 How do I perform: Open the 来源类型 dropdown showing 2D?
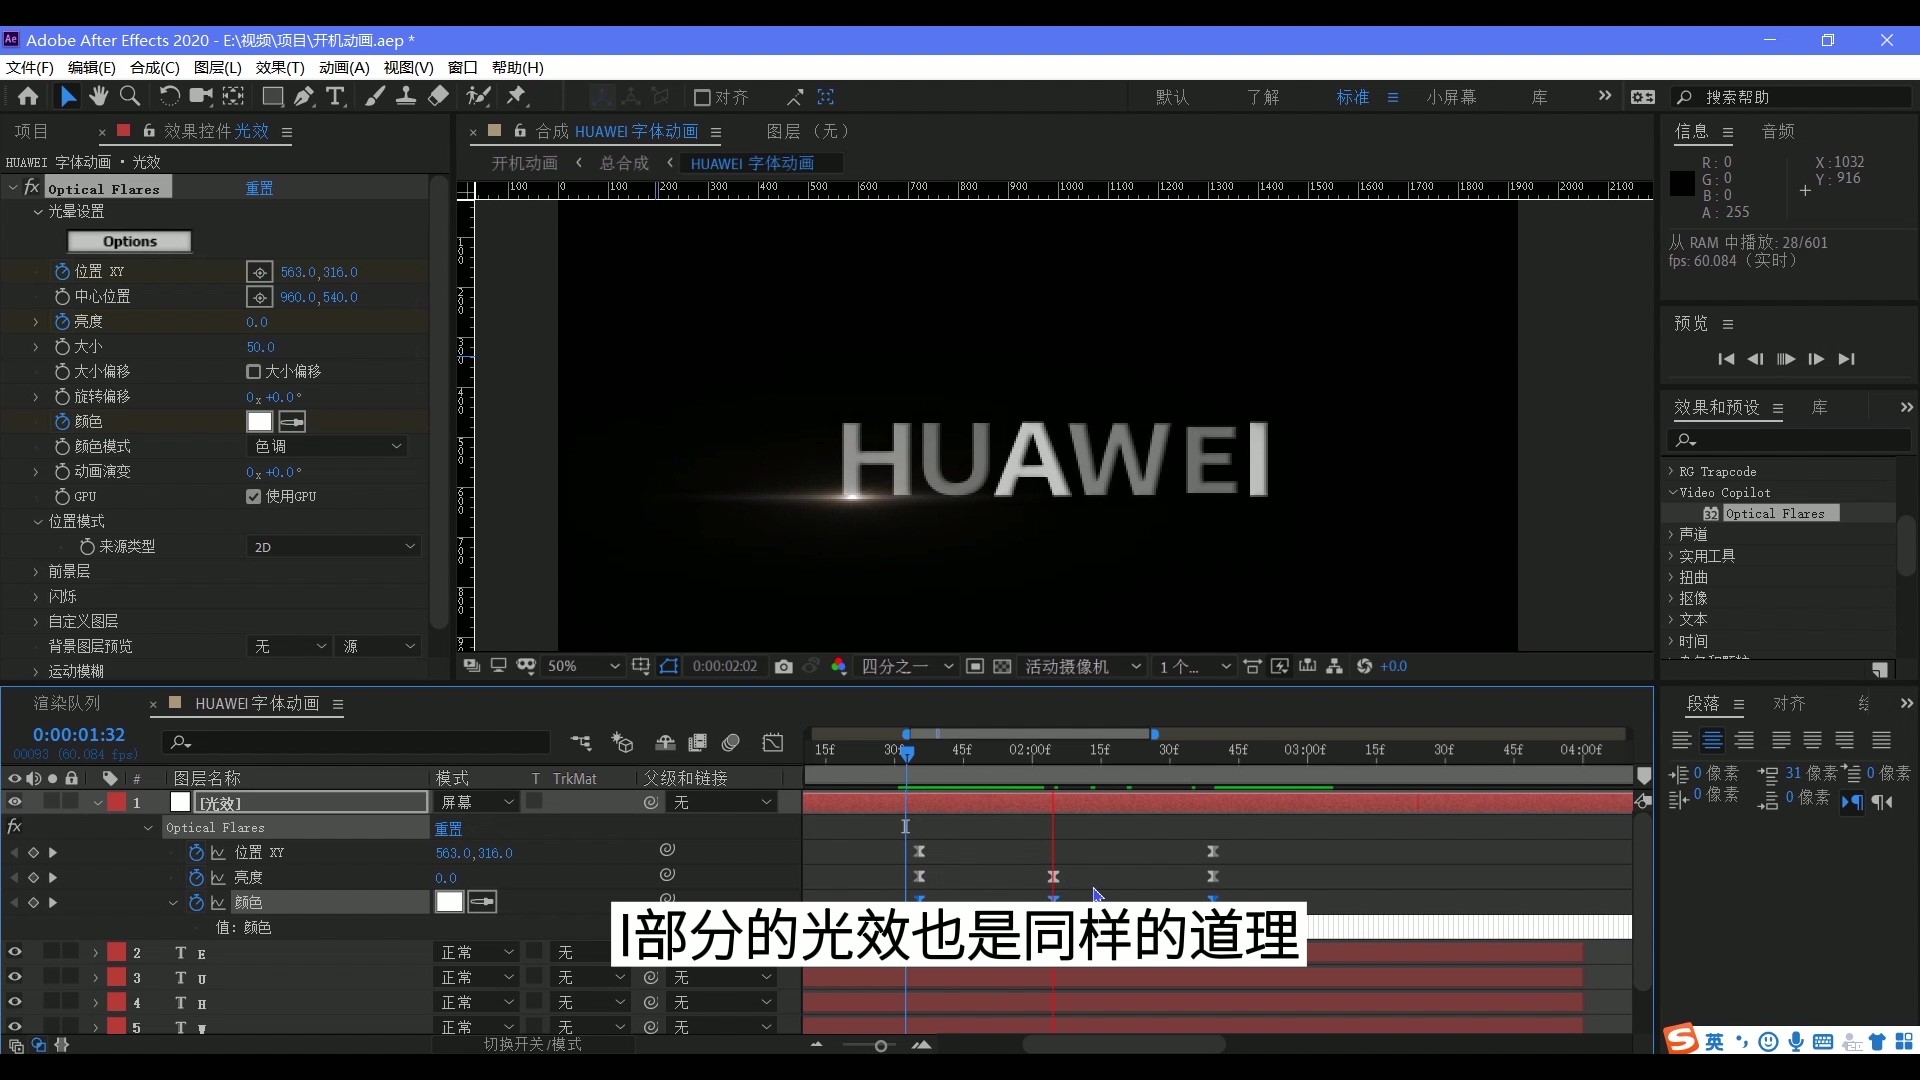pos(333,546)
